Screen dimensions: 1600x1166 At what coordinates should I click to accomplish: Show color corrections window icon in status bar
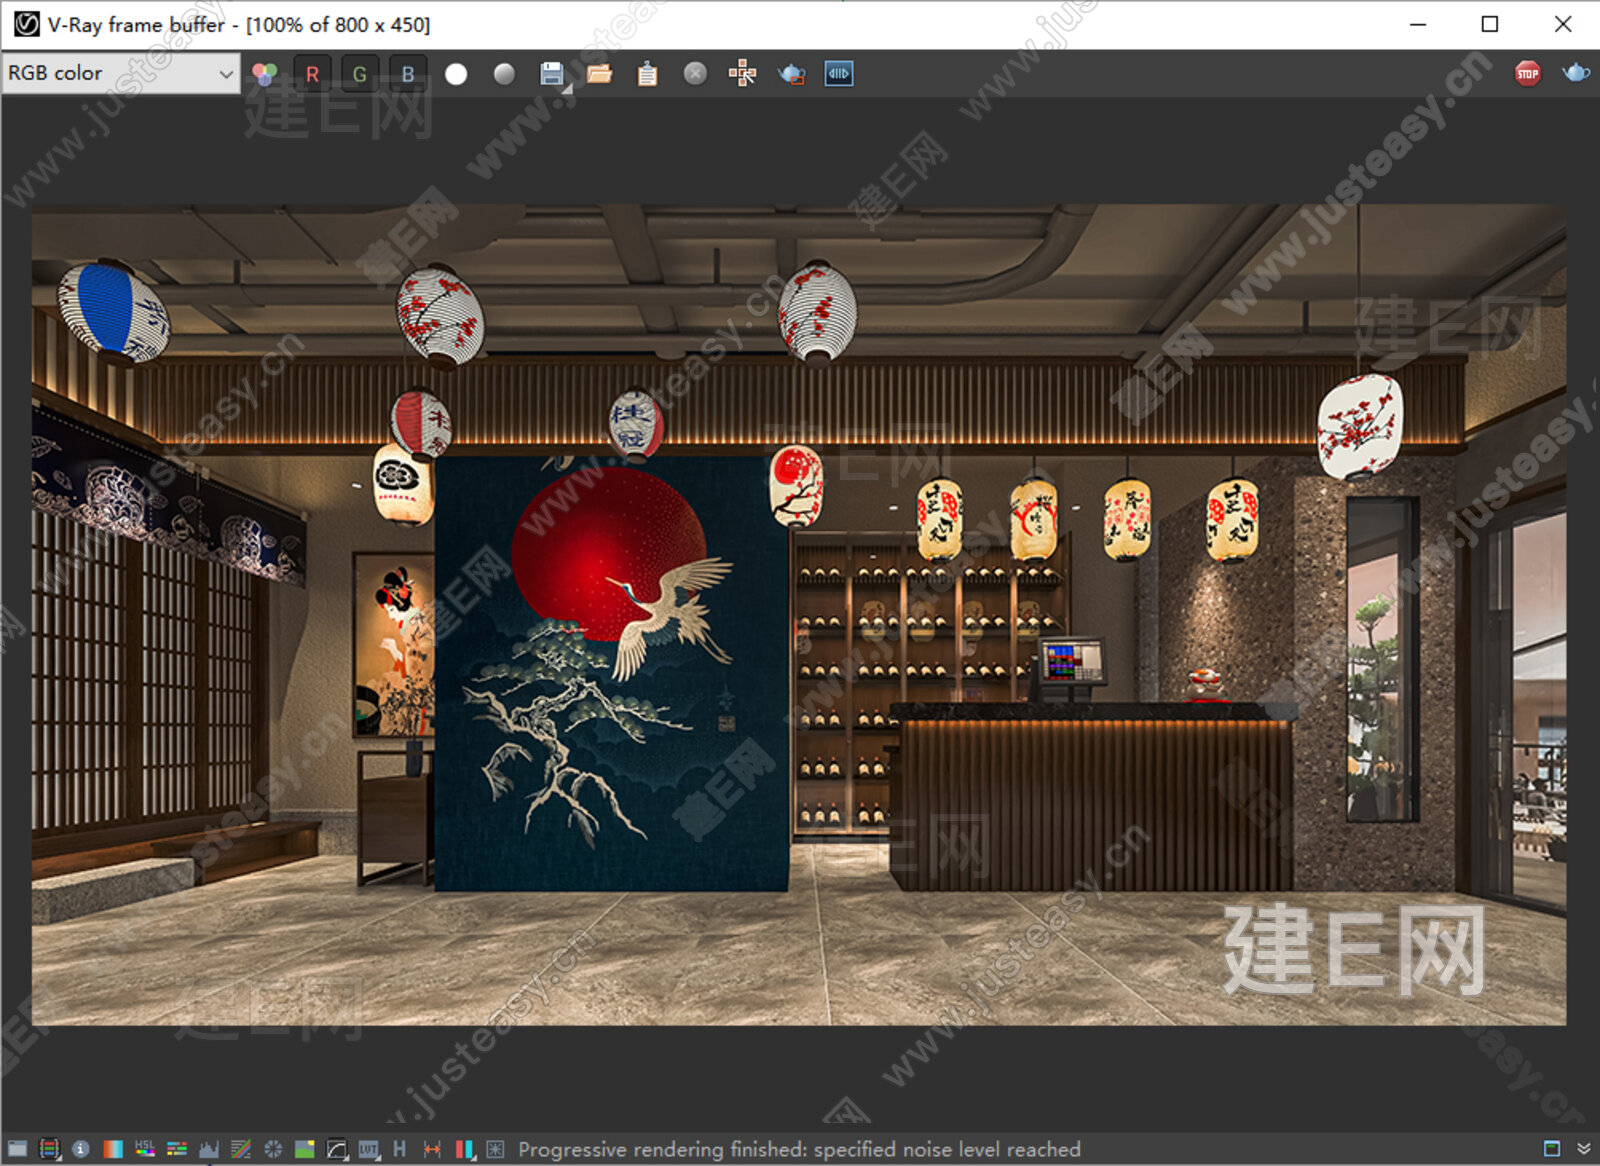click(17, 1149)
